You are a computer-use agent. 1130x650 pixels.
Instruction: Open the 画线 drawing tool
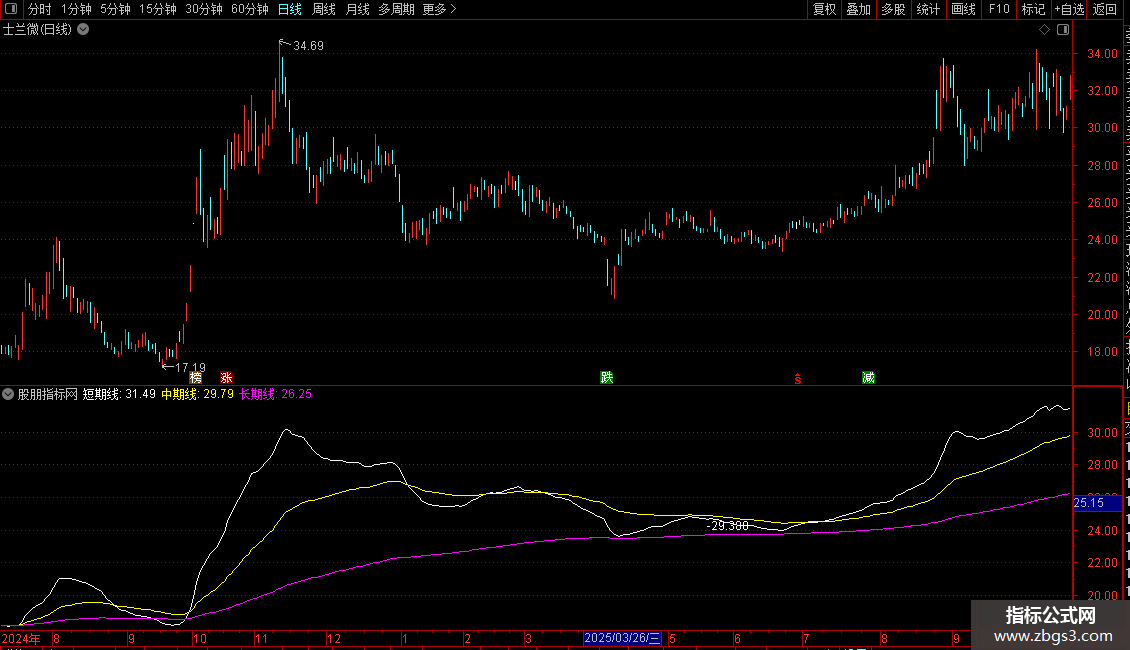(x=963, y=9)
